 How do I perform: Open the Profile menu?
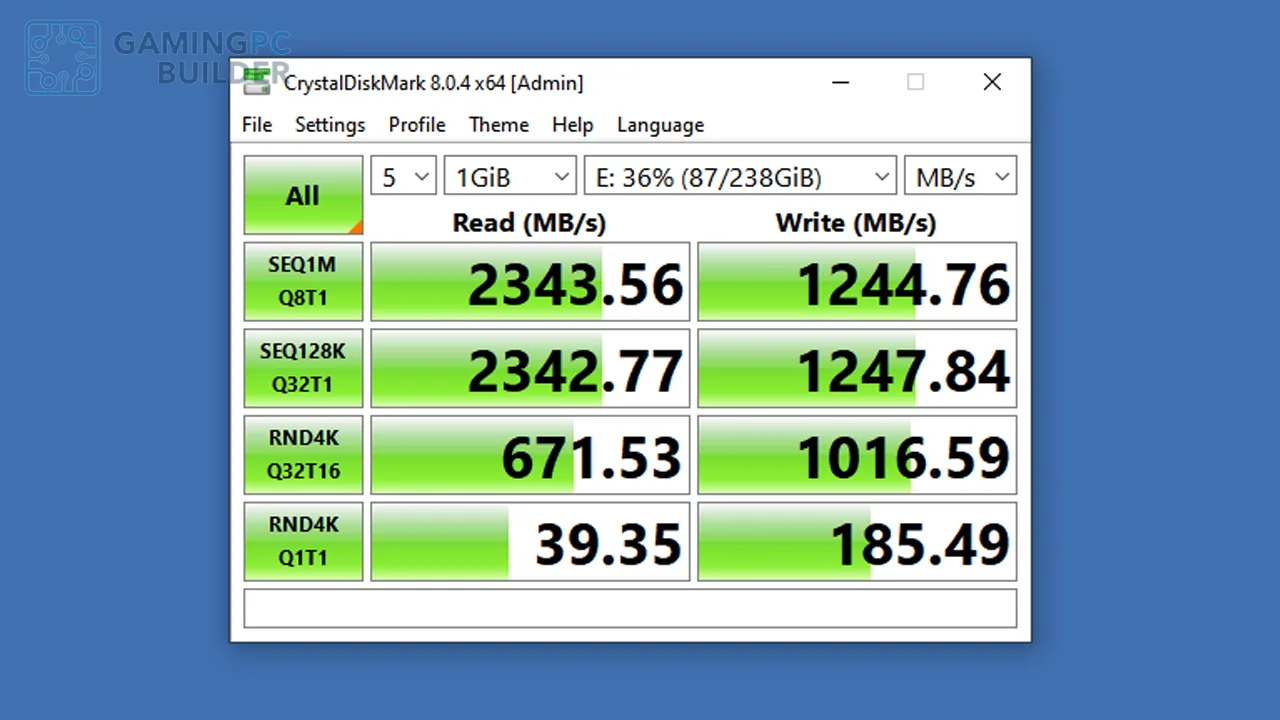click(417, 125)
